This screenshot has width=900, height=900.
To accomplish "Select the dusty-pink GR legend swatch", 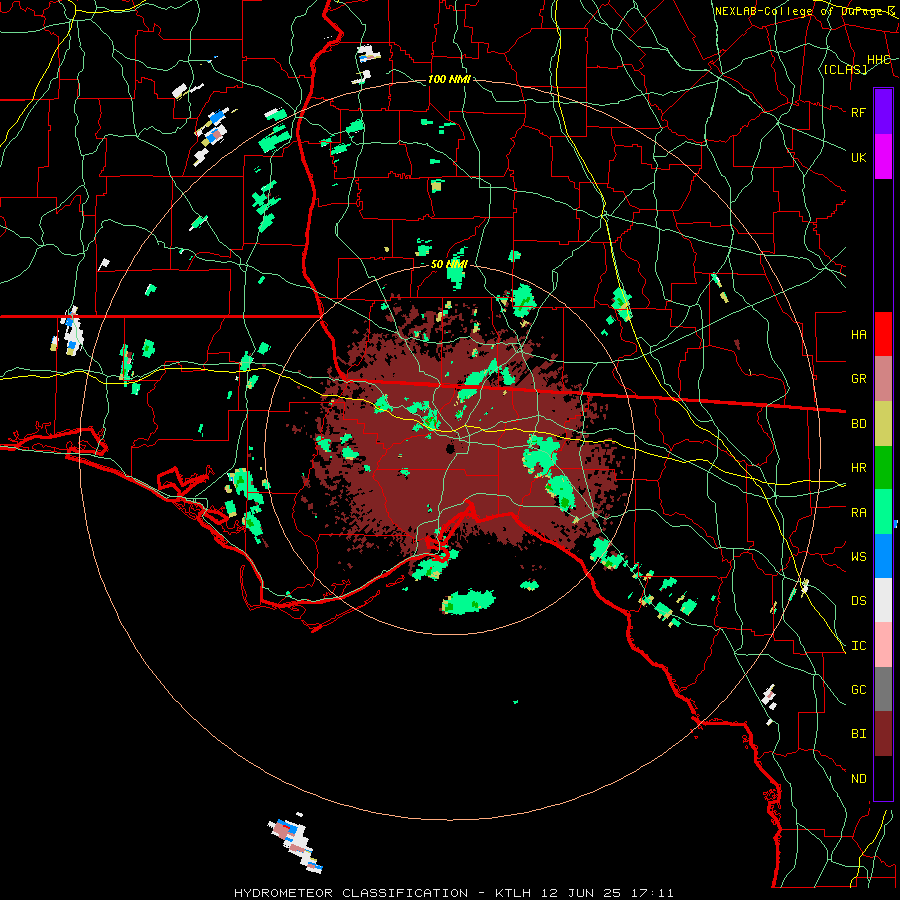I will [883, 379].
